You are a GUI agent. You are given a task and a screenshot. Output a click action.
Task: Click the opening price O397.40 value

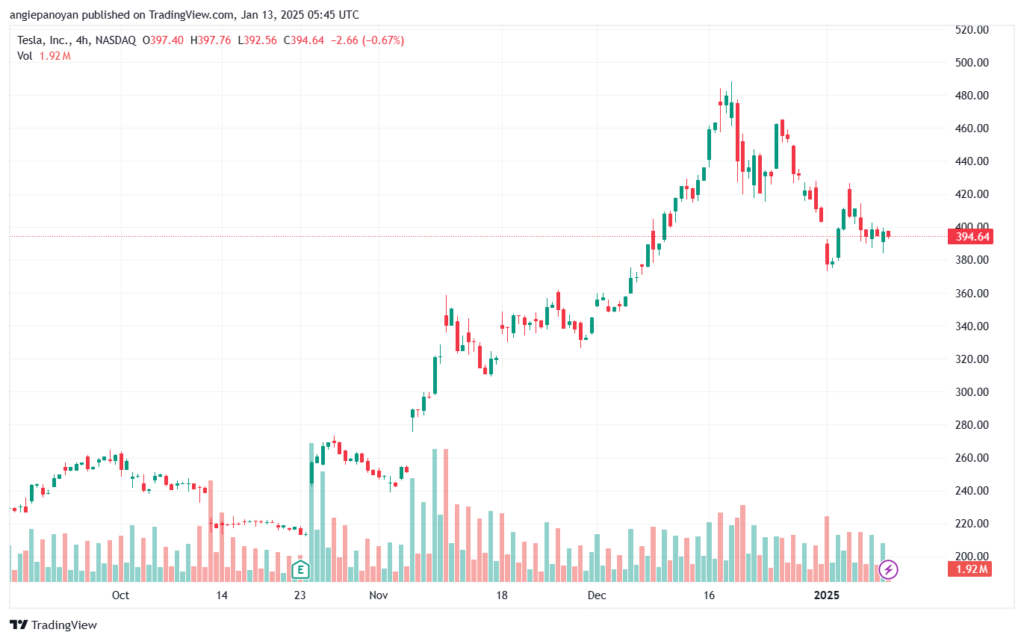point(164,40)
